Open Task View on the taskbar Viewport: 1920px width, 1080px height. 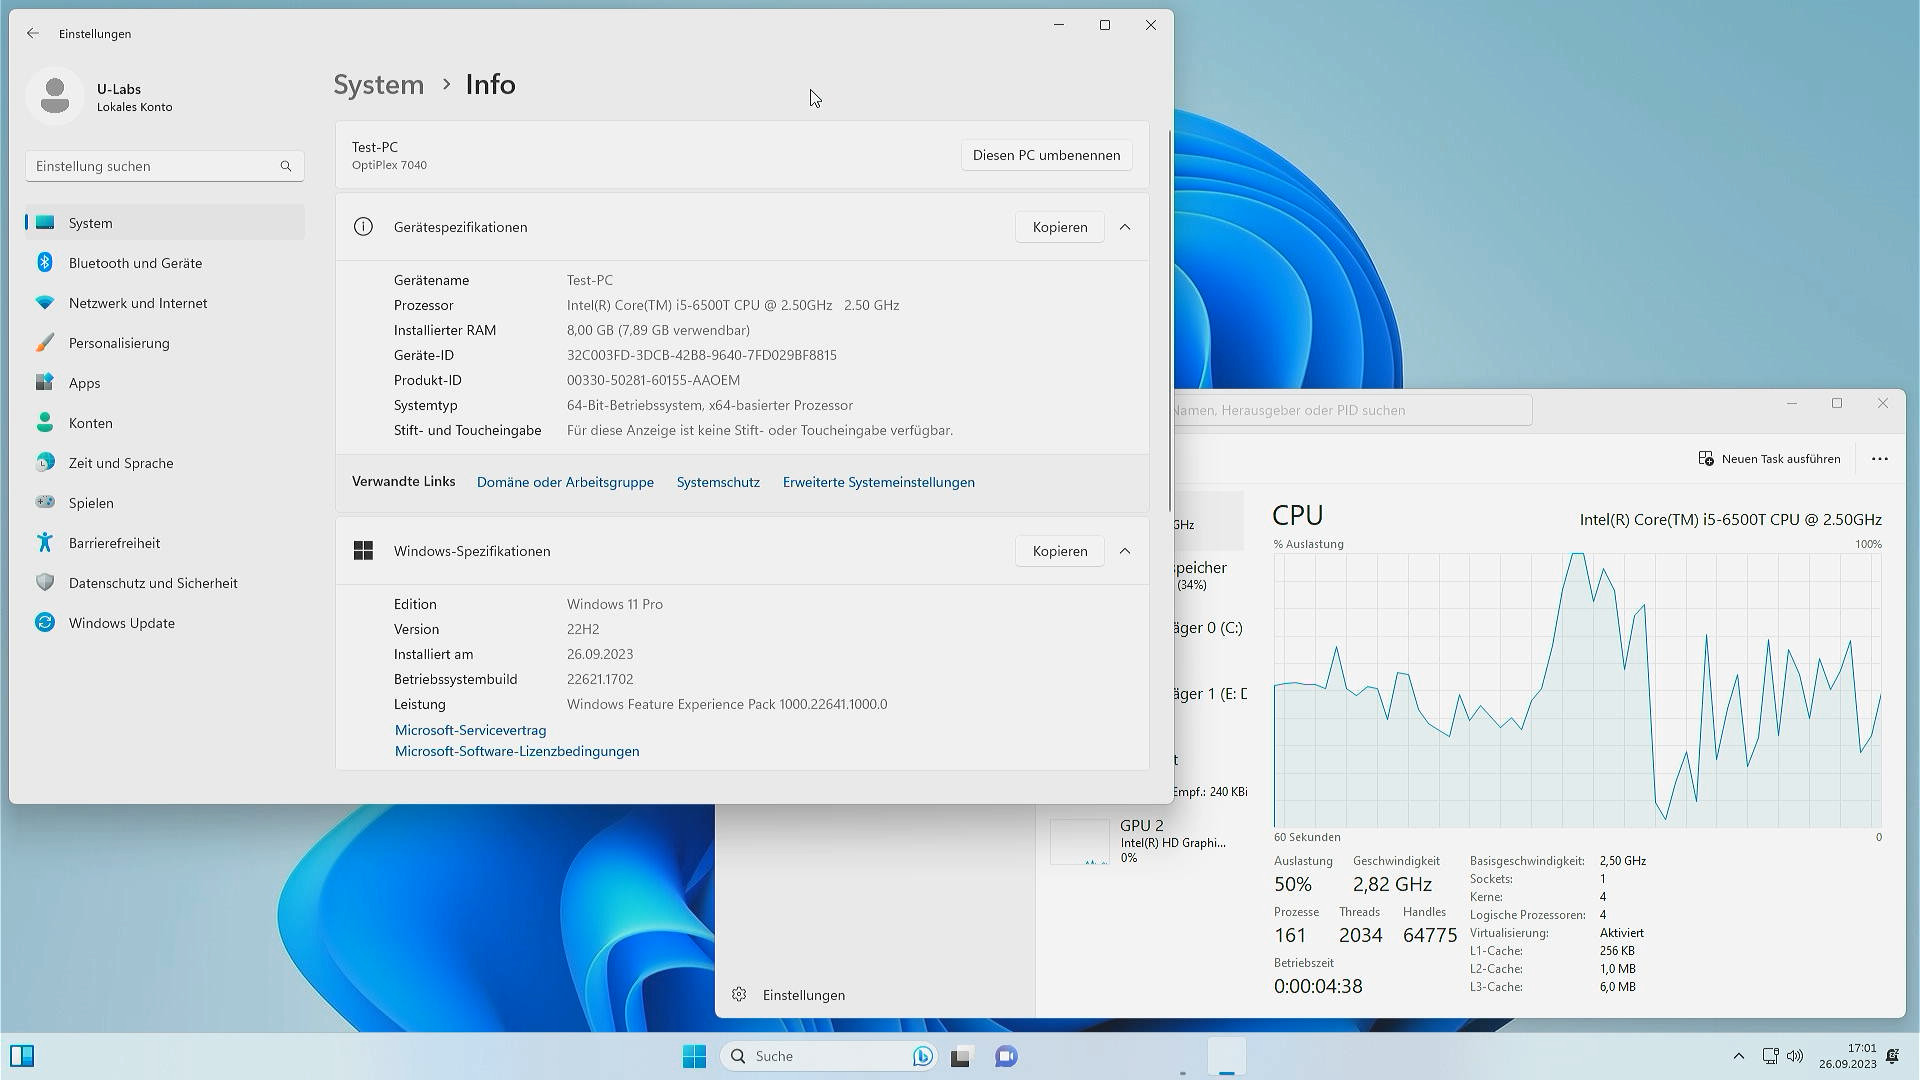961,1056
